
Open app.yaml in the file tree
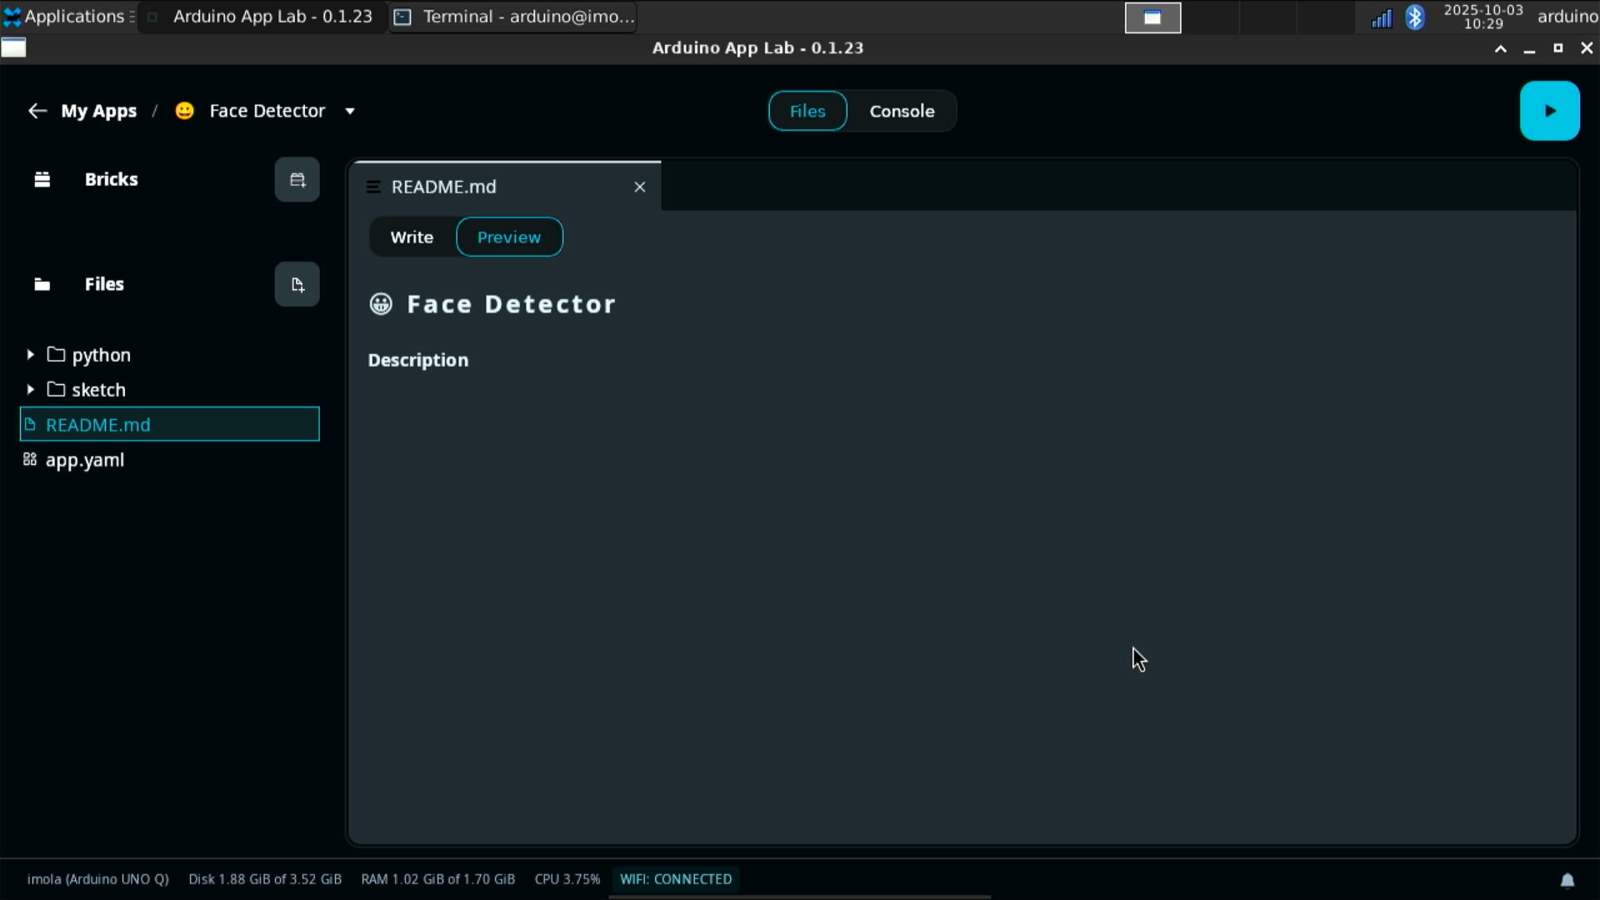pyautogui.click(x=170, y=460)
